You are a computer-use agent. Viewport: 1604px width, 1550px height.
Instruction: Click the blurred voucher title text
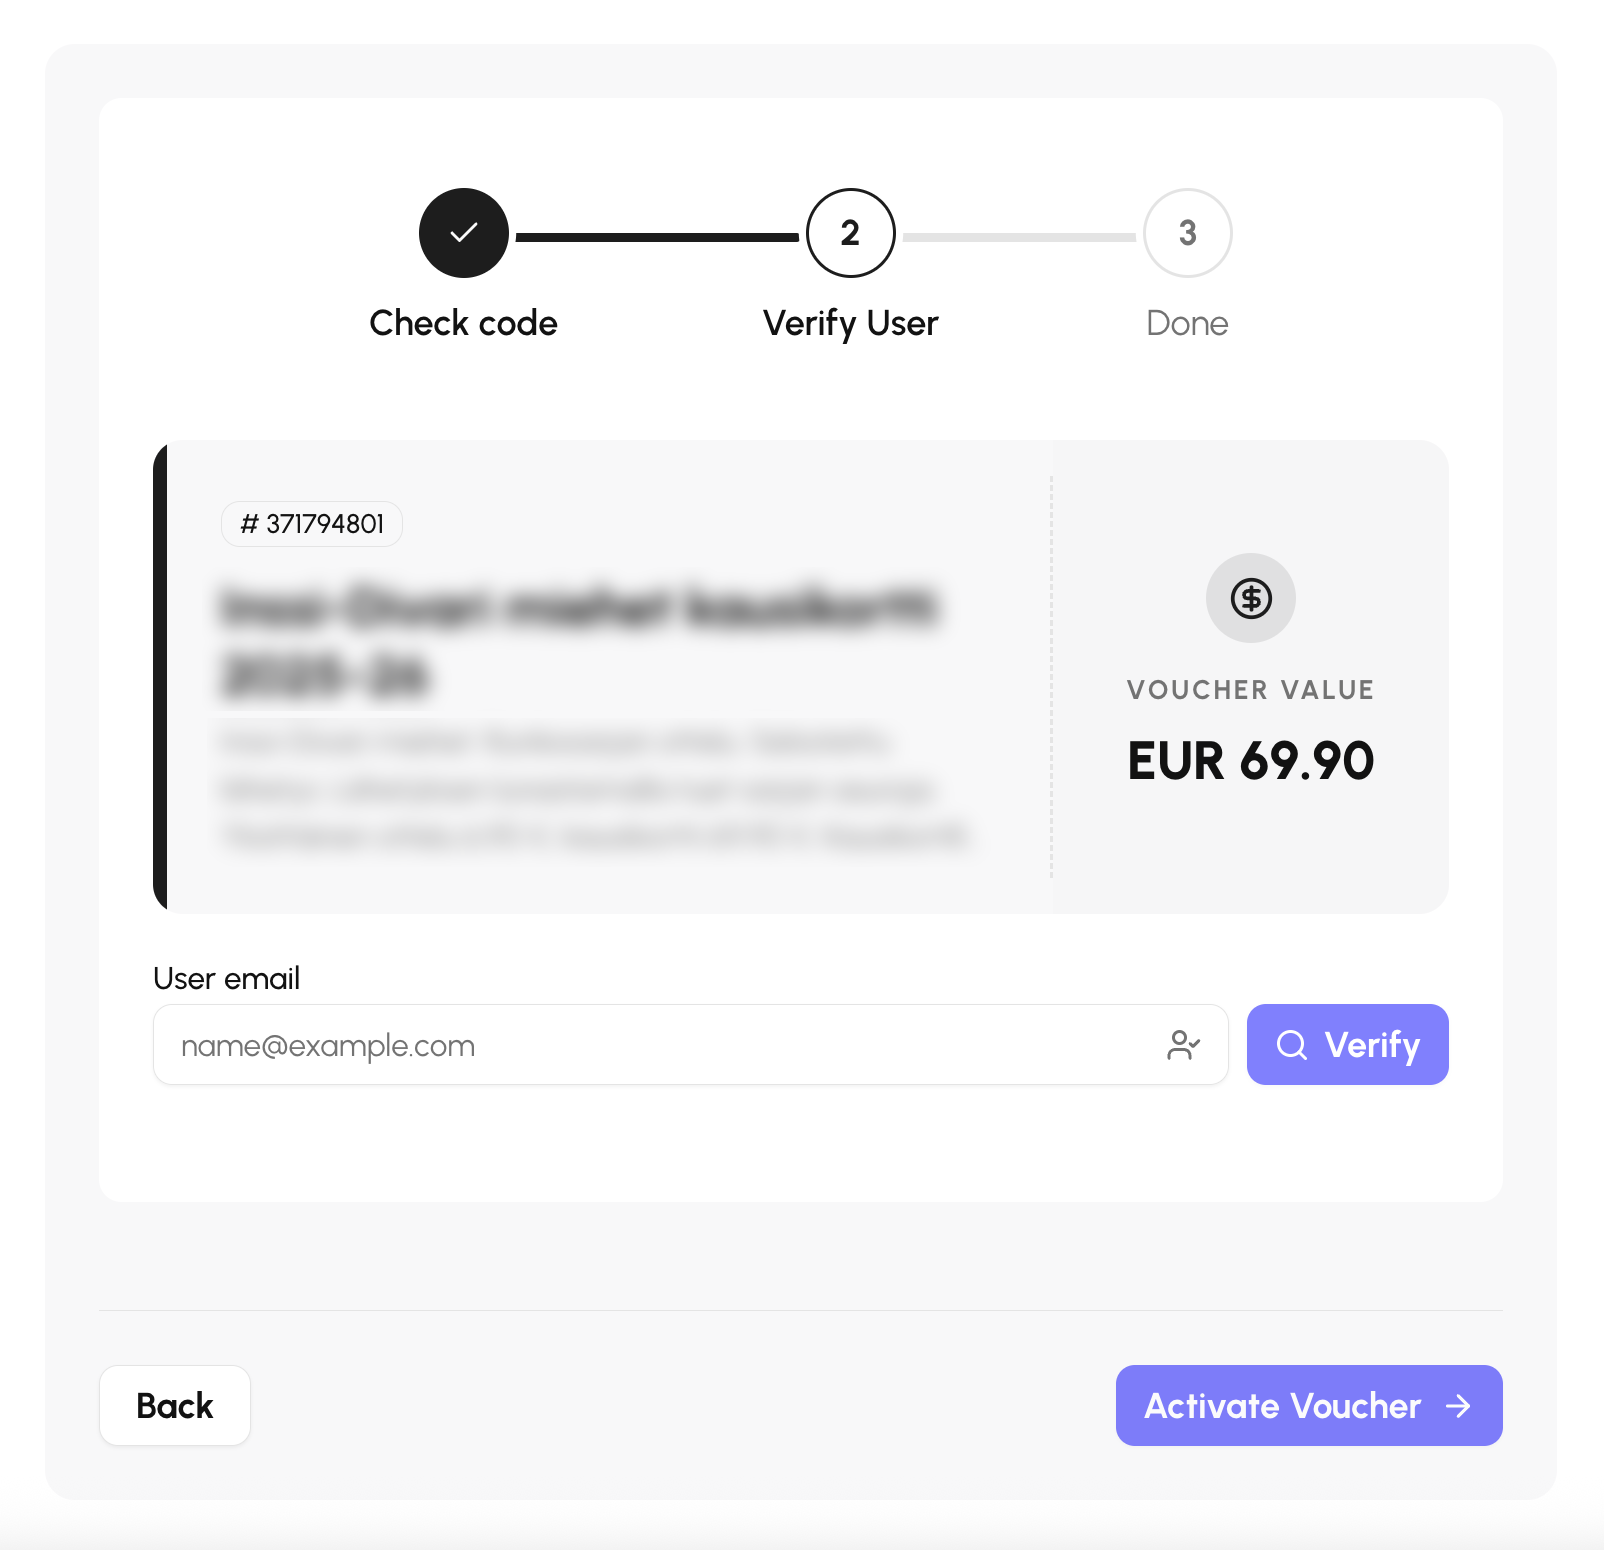[578, 641]
